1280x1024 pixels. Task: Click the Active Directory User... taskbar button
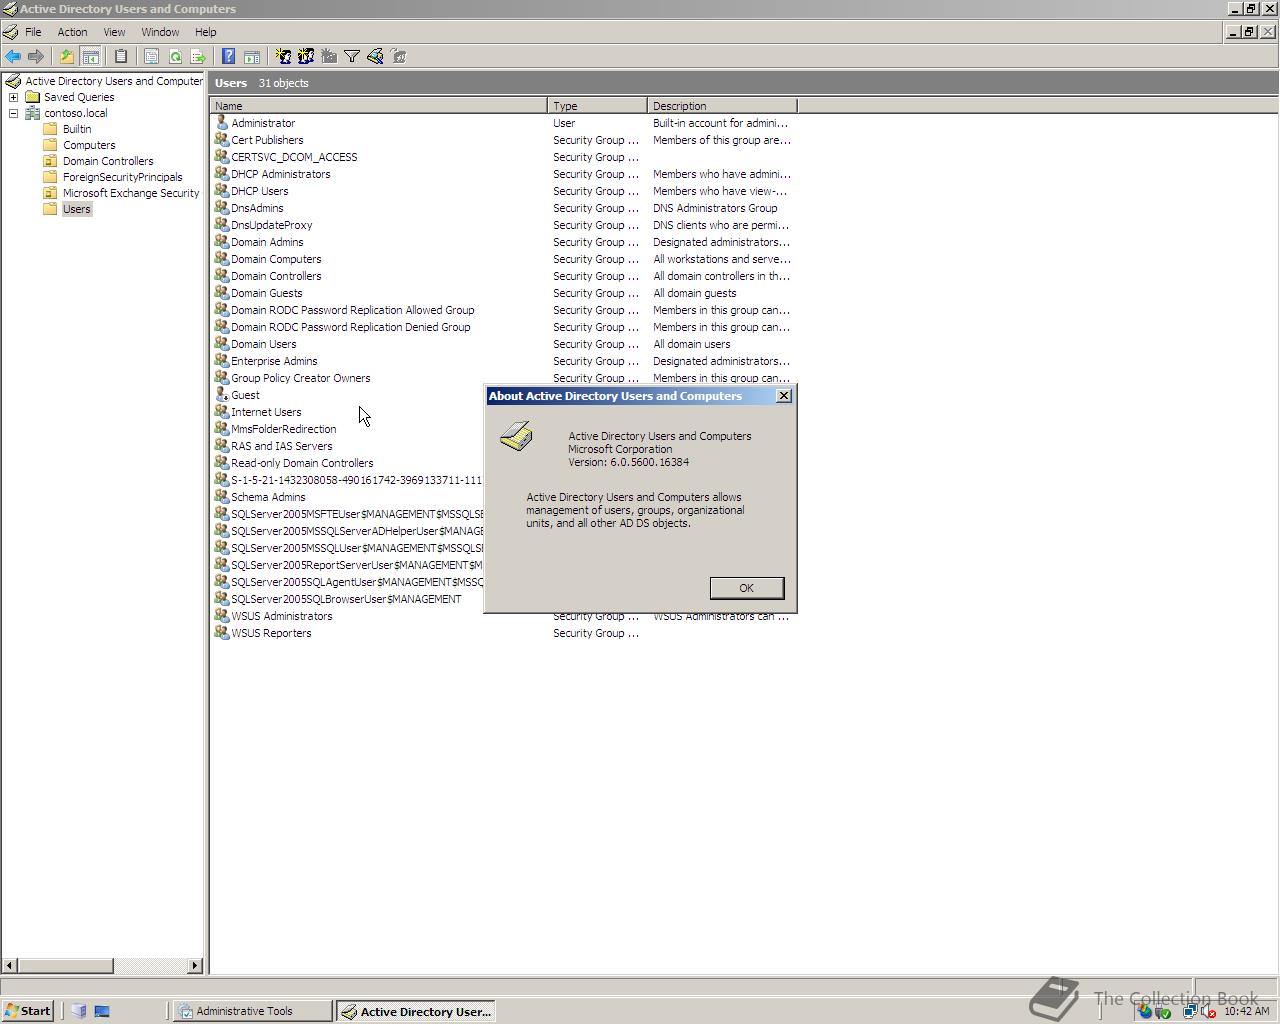coord(416,1011)
